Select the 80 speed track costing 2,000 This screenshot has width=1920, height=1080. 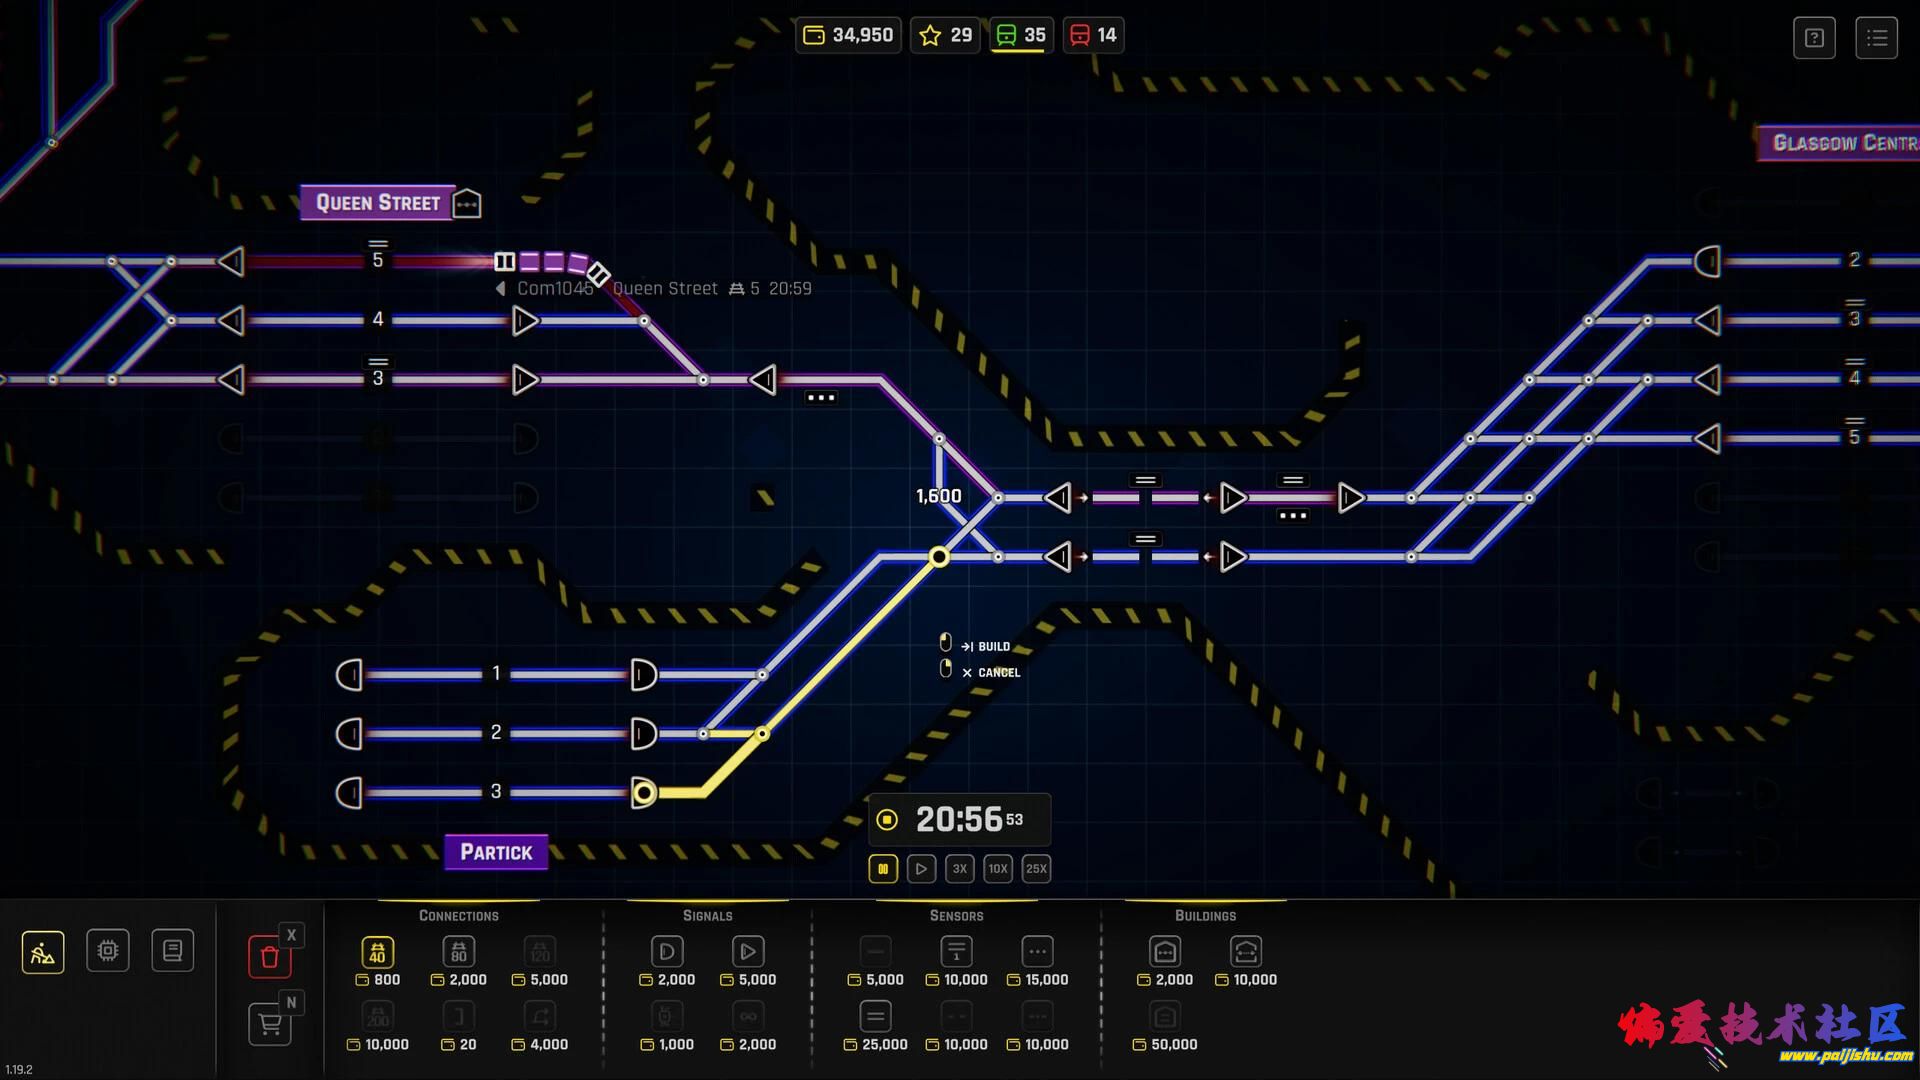[458, 952]
